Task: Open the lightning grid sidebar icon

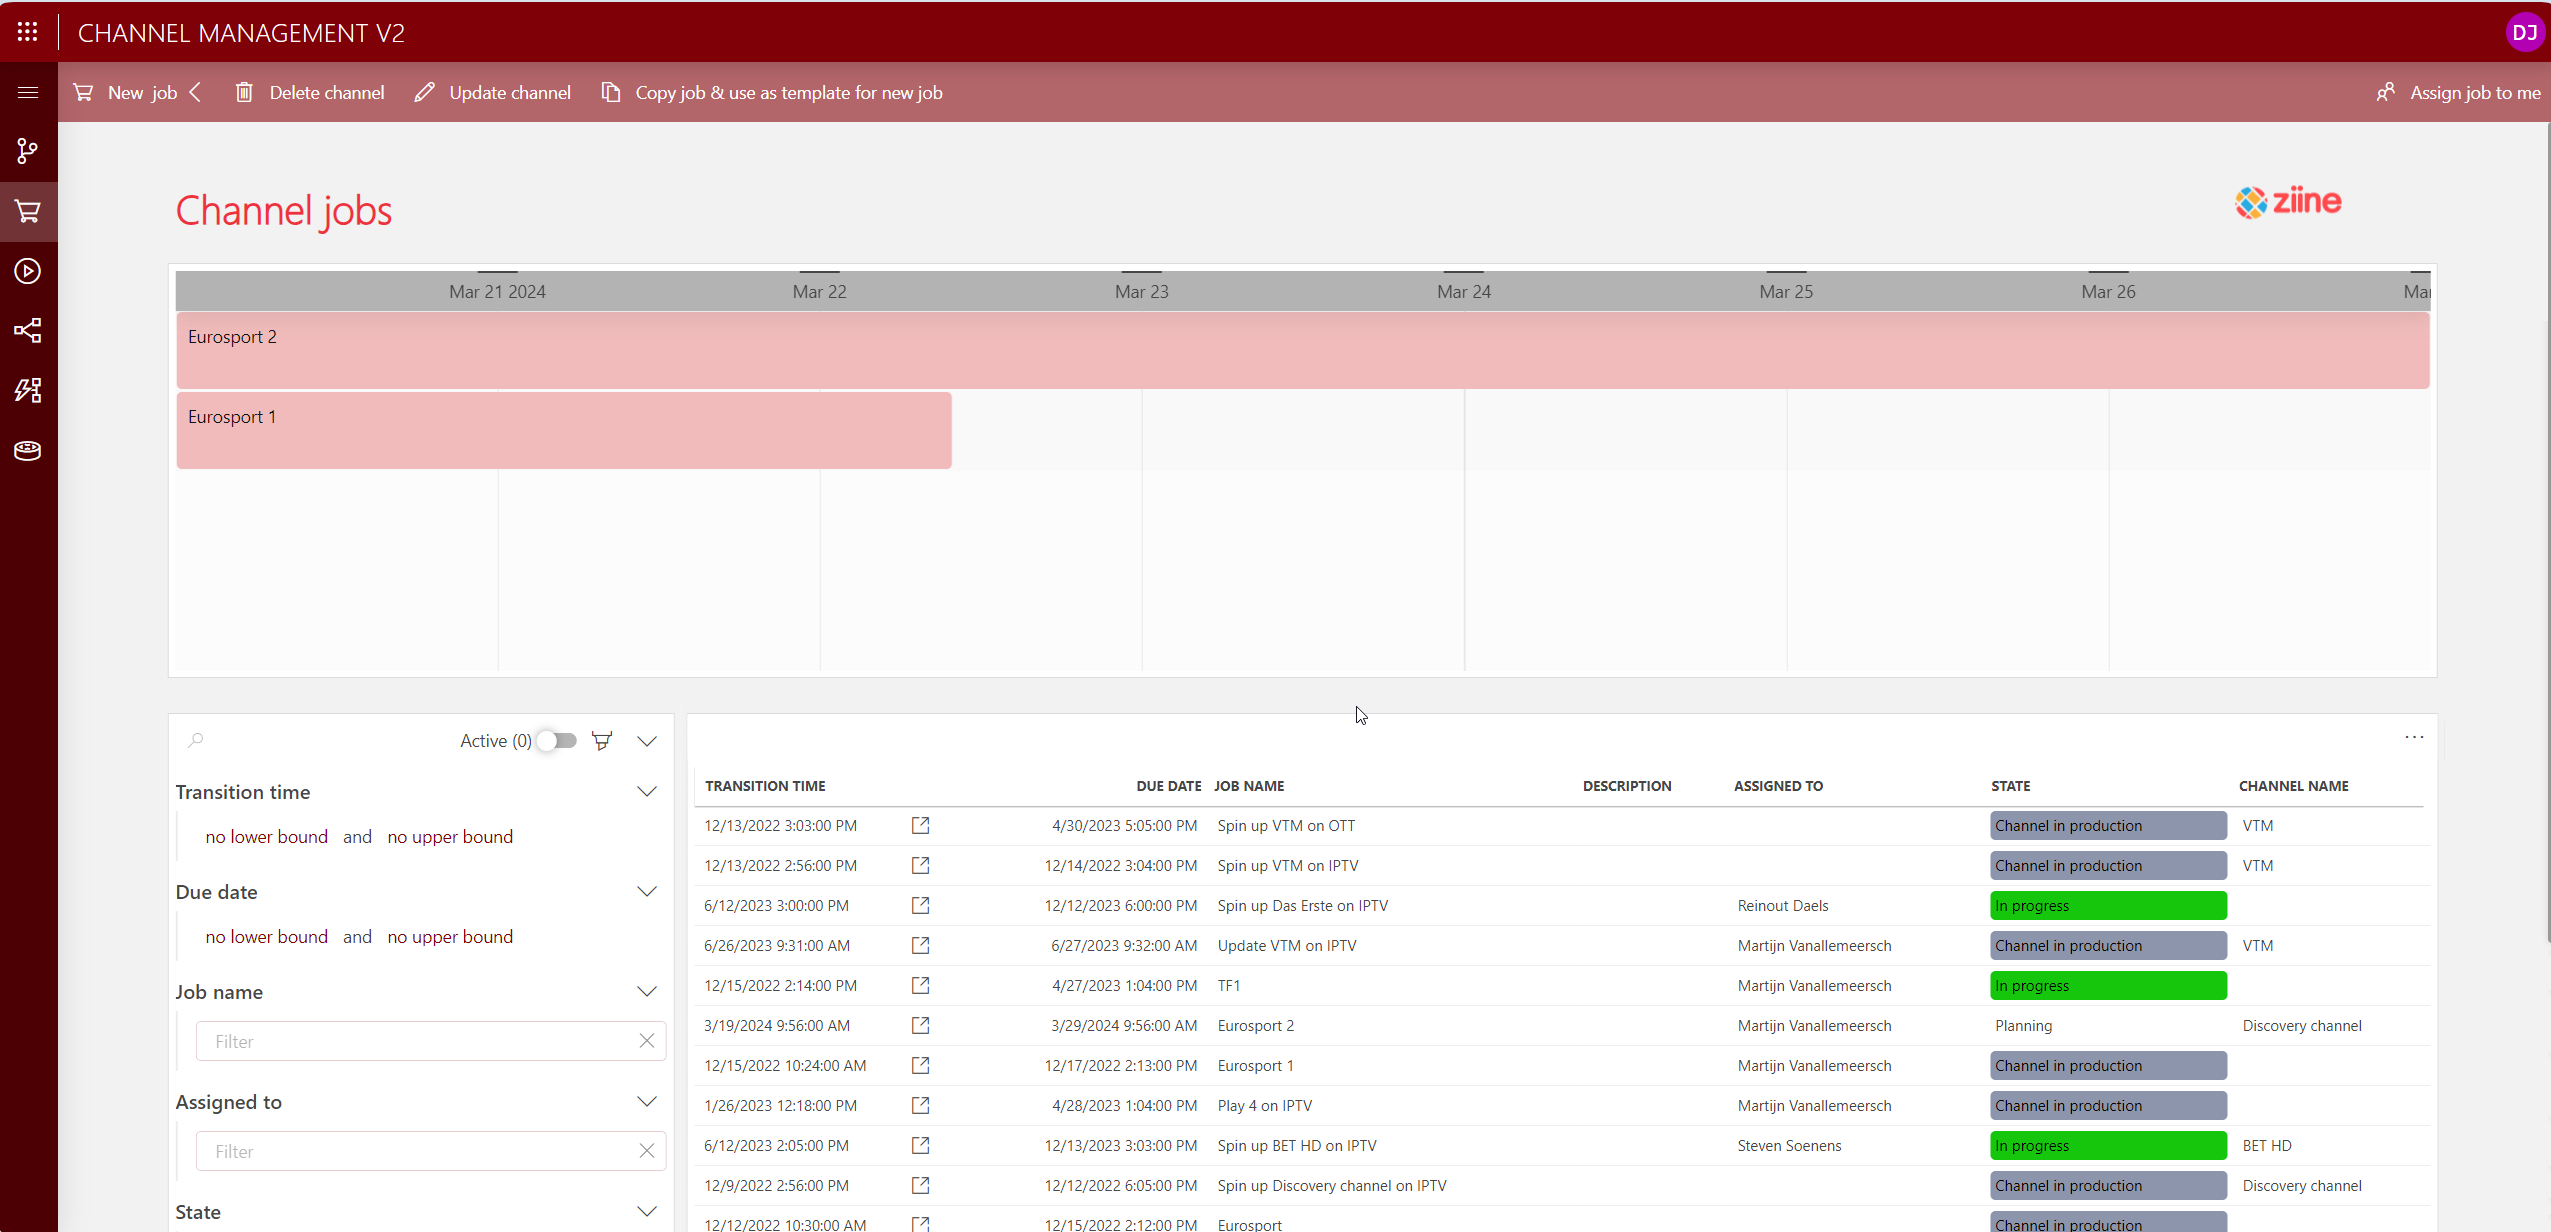Action: [28, 391]
